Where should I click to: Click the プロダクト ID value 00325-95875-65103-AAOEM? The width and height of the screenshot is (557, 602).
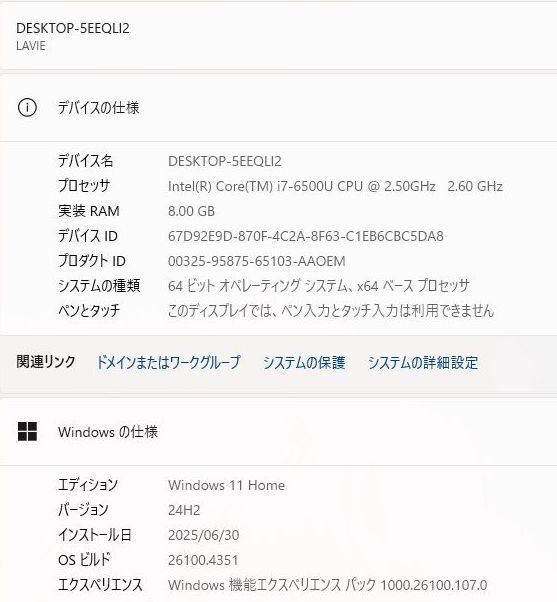coord(256,261)
